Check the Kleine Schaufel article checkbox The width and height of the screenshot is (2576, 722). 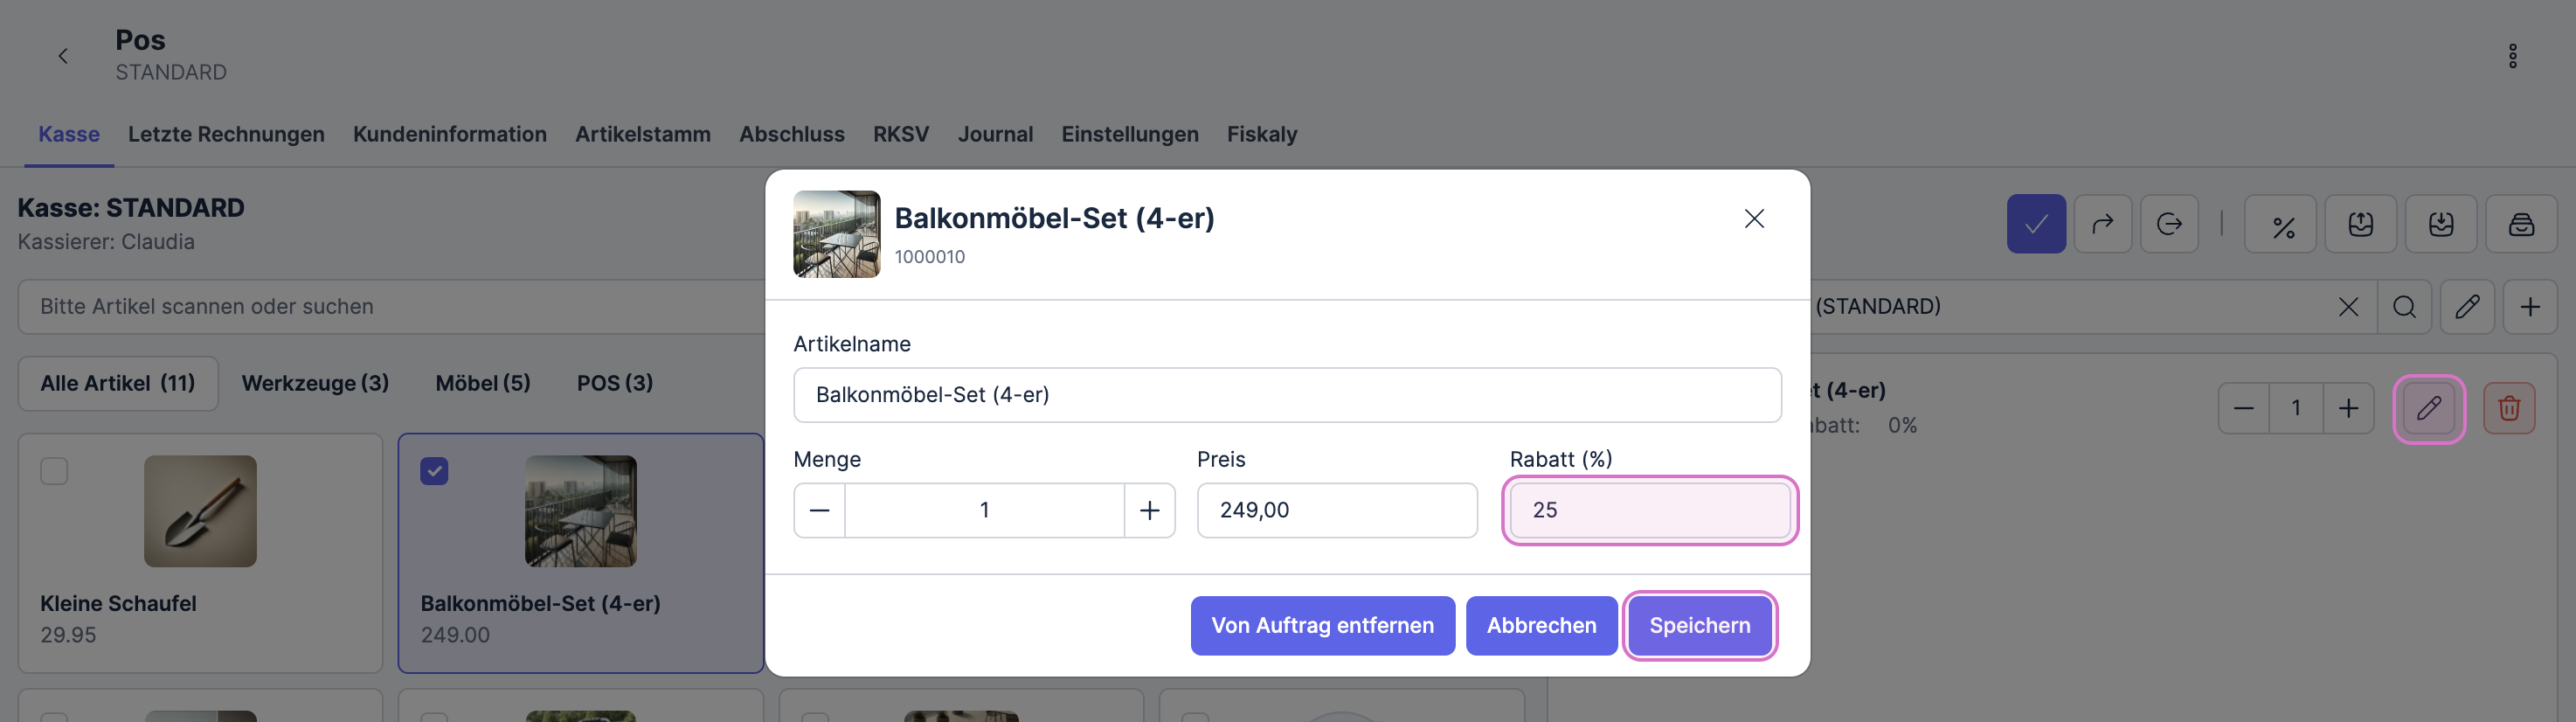pyautogui.click(x=54, y=471)
